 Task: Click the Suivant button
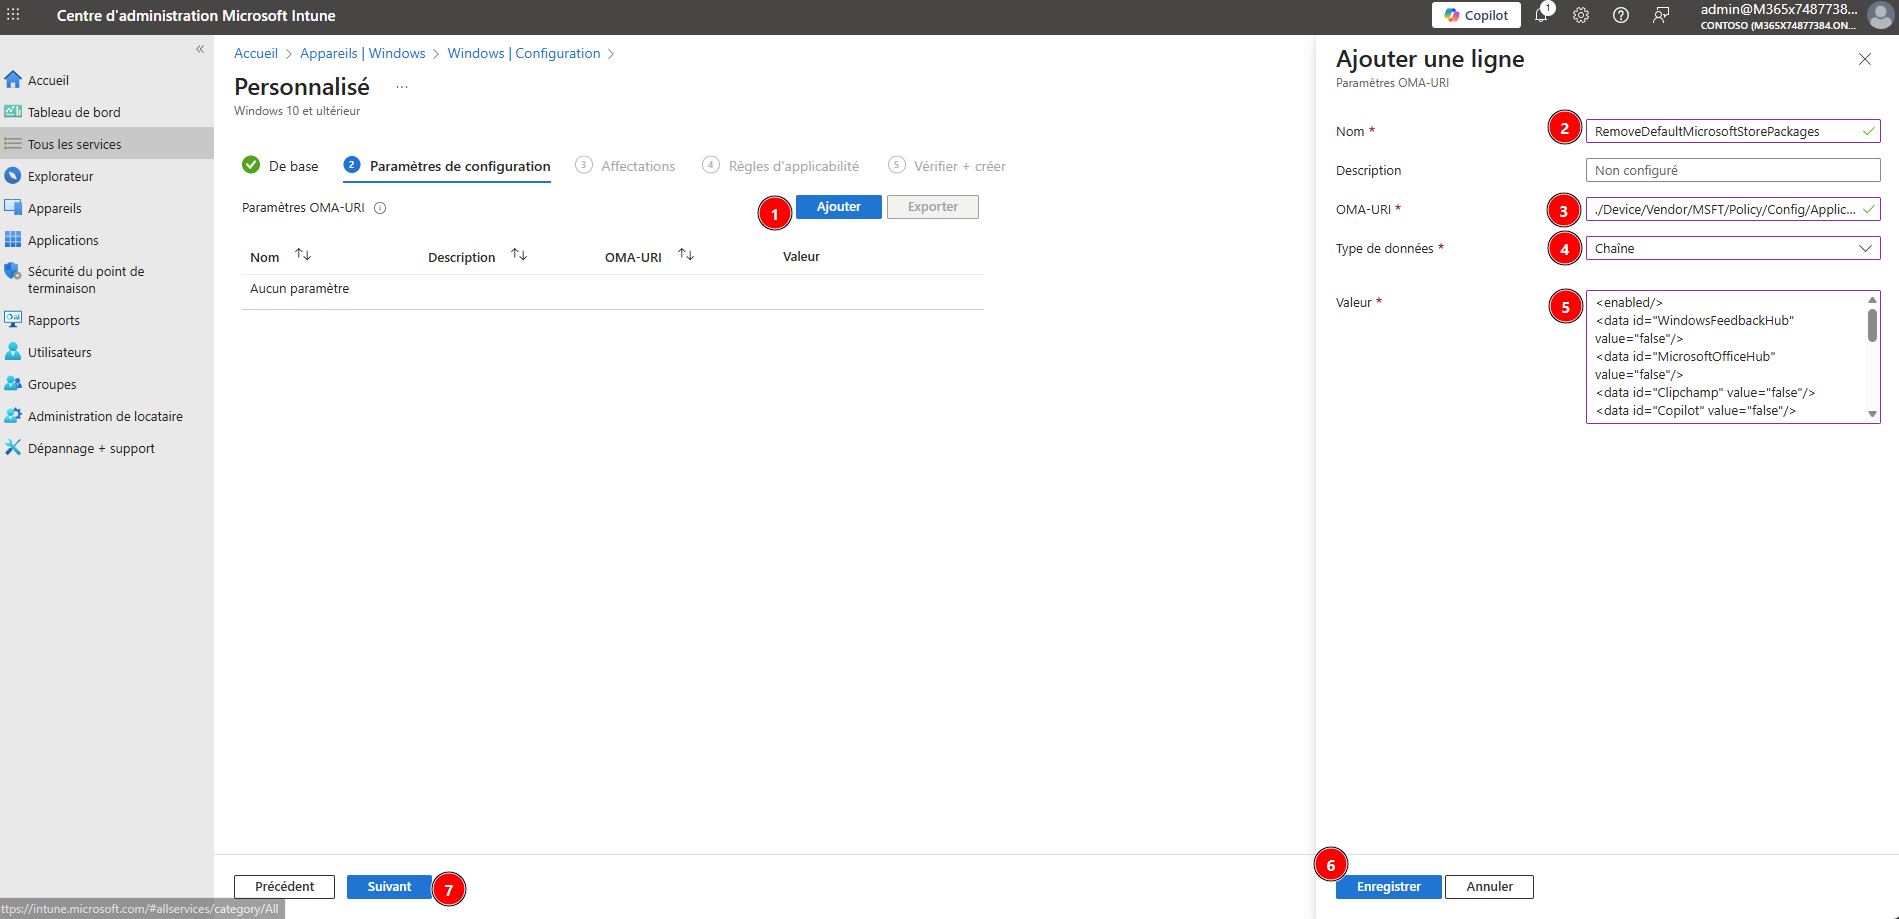389,887
